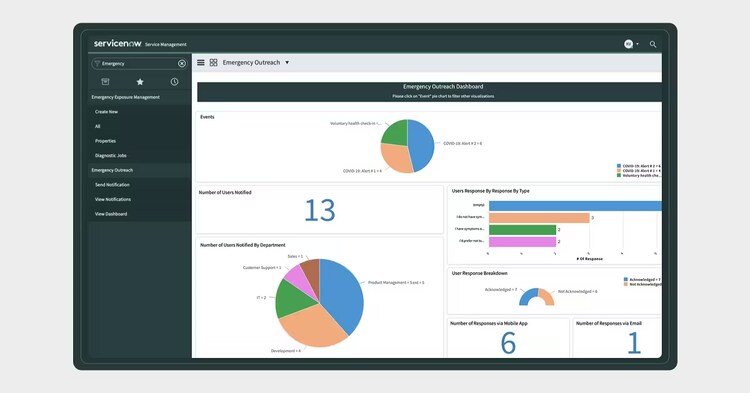
Task: Click the filter funnel icon in navigator
Action: click(97, 64)
